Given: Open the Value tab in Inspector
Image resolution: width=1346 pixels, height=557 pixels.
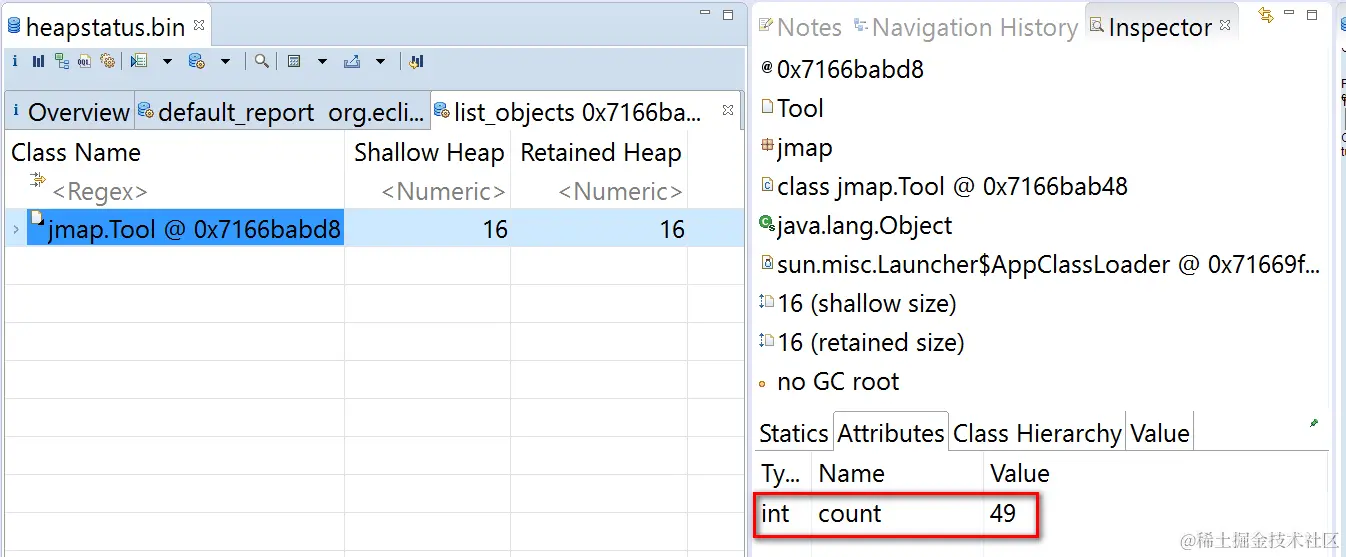Looking at the screenshot, I should click(x=1159, y=433).
